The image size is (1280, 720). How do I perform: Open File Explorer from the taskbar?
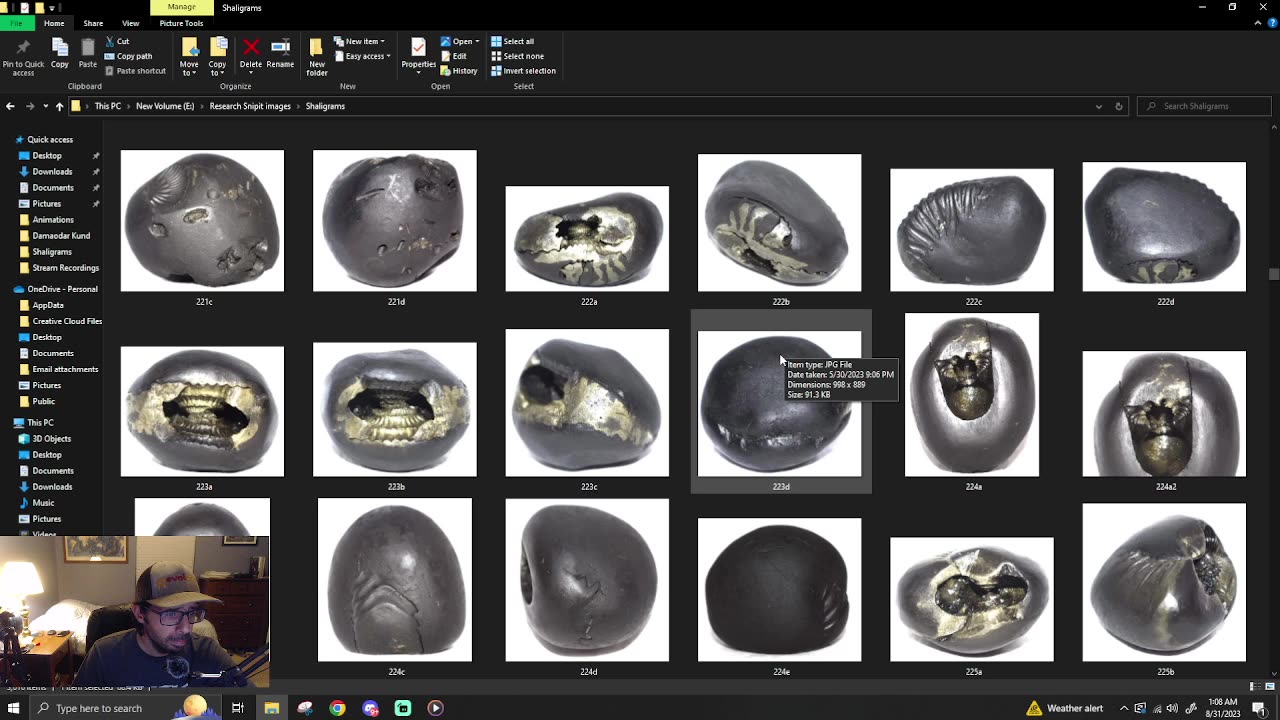pos(272,708)
